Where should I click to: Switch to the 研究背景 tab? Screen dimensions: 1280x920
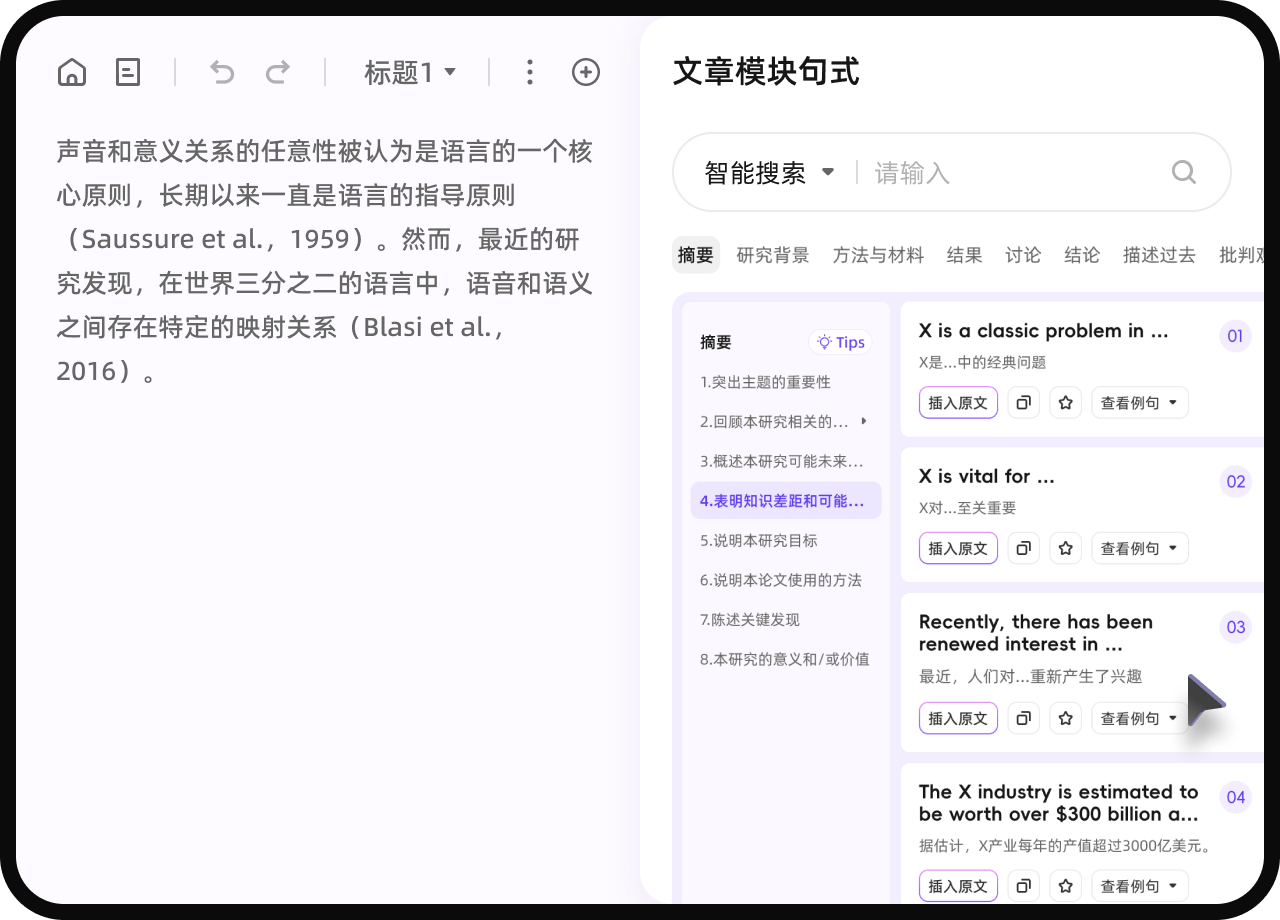773,255
